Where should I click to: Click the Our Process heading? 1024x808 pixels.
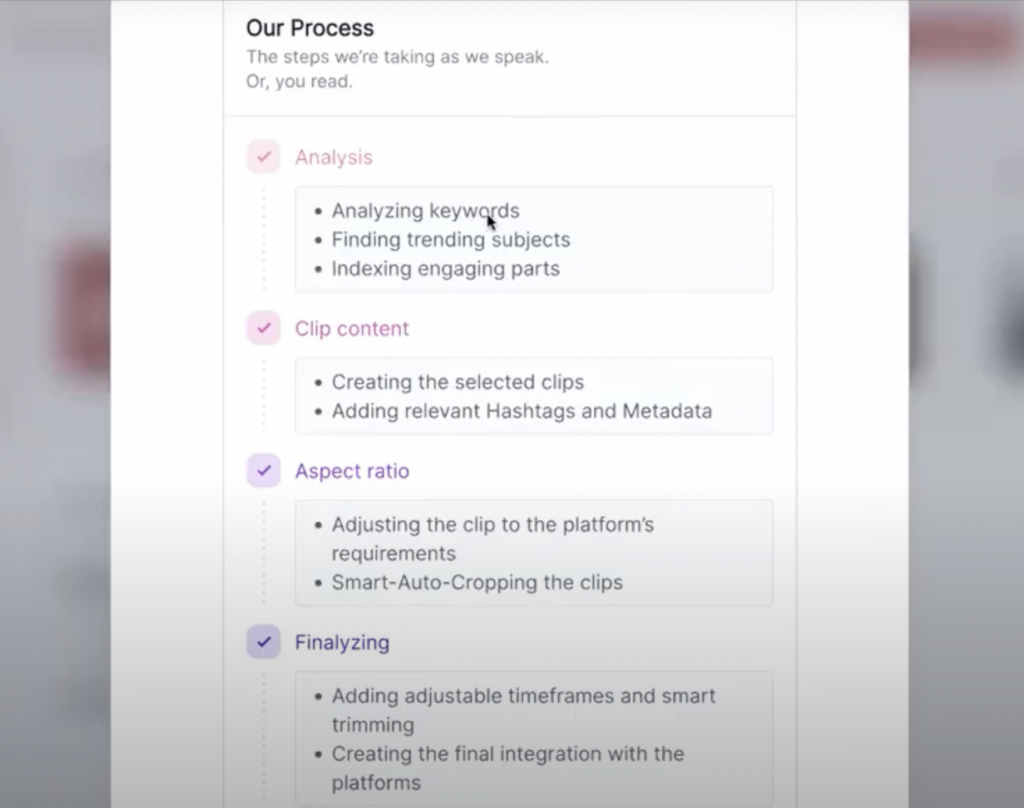point(310,28)
